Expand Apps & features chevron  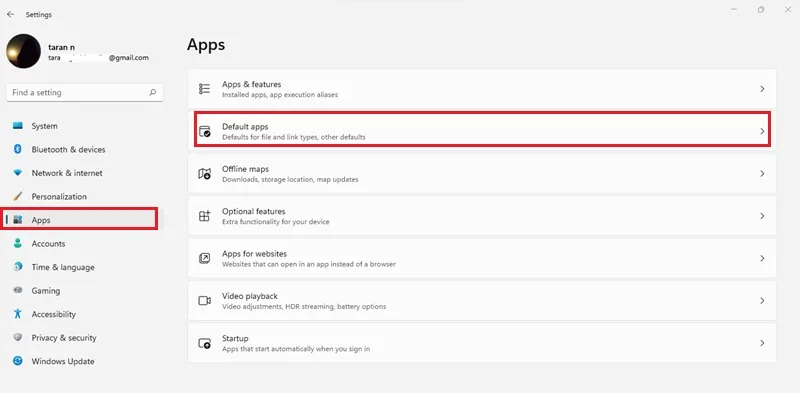click(762, 89)
